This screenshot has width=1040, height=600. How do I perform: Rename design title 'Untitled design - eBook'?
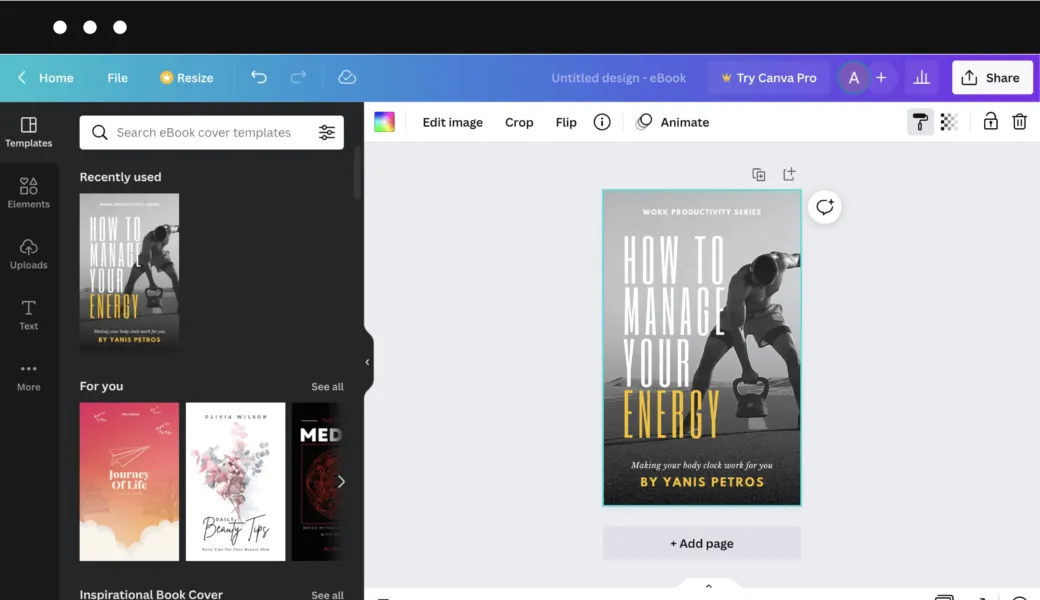click(618, 78)
